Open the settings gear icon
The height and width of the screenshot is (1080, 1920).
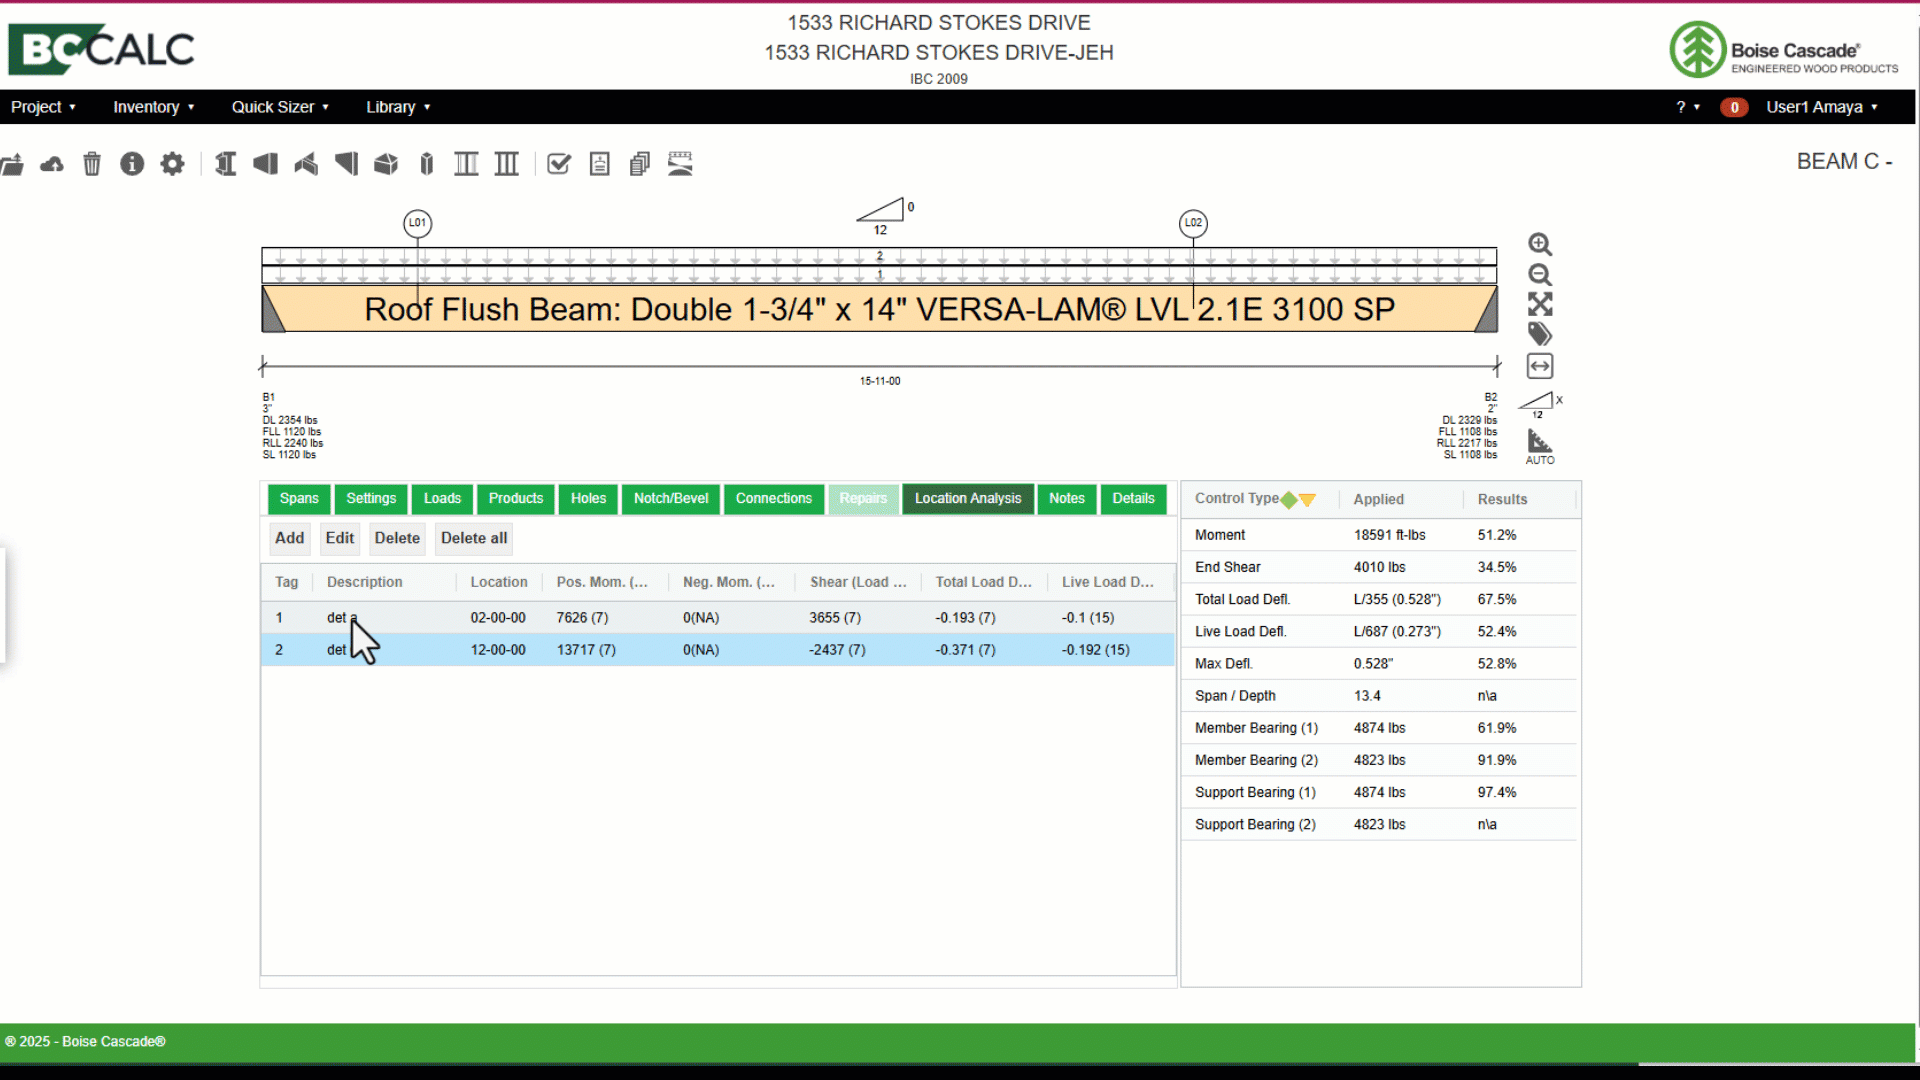pos(172,164)
